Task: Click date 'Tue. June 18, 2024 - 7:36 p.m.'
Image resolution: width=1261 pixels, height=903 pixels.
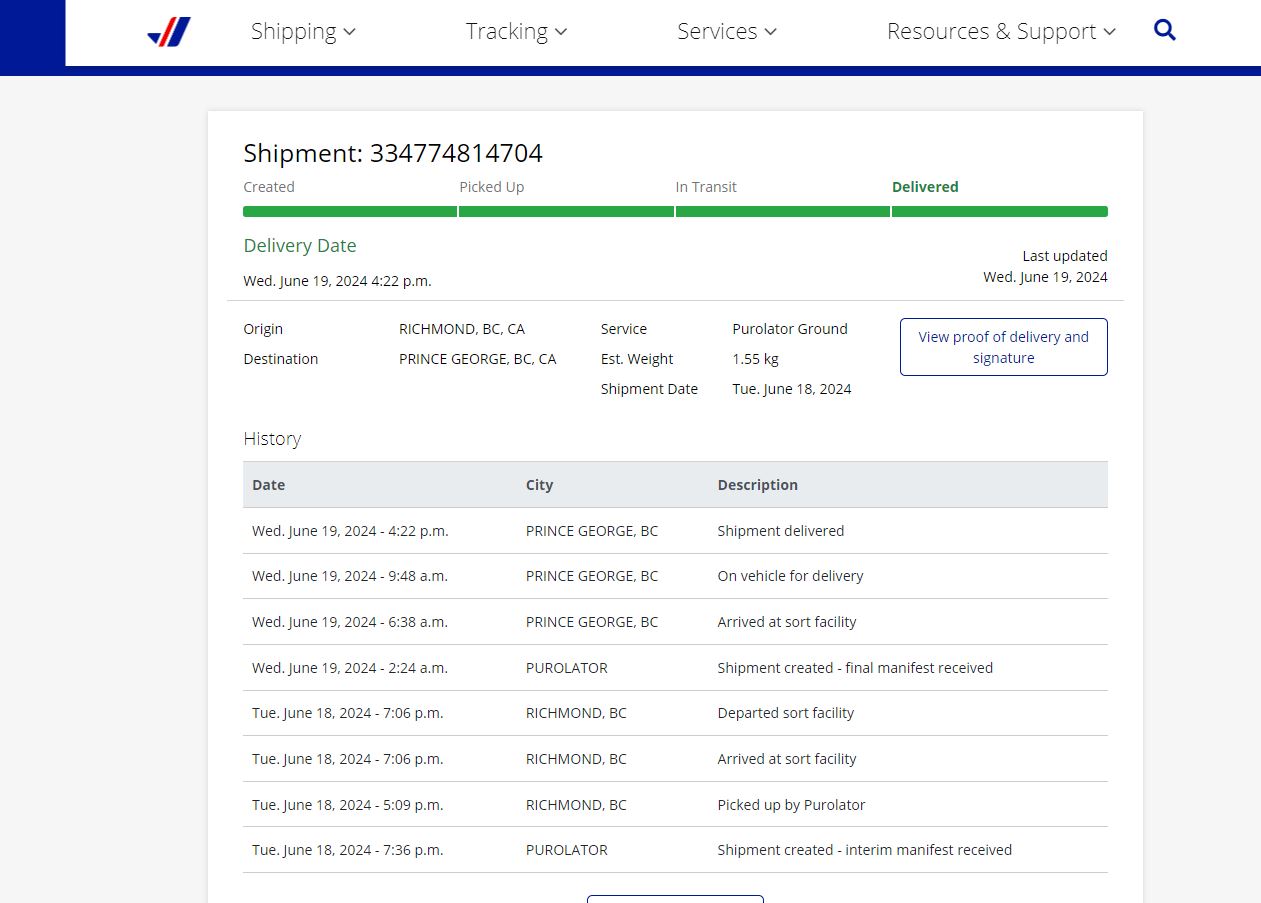Action: pyautogui.click(x=347, y=850)
